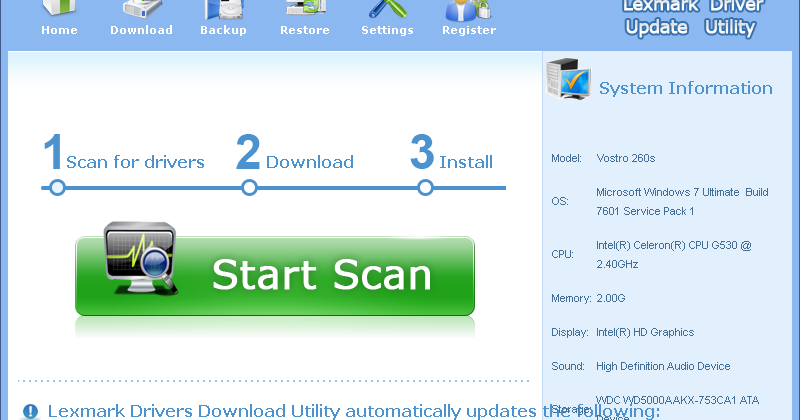Screen dimensions: 800x420
Task: Click the Sound value High Definition Audio Device
Action: (x=663, y=366)
